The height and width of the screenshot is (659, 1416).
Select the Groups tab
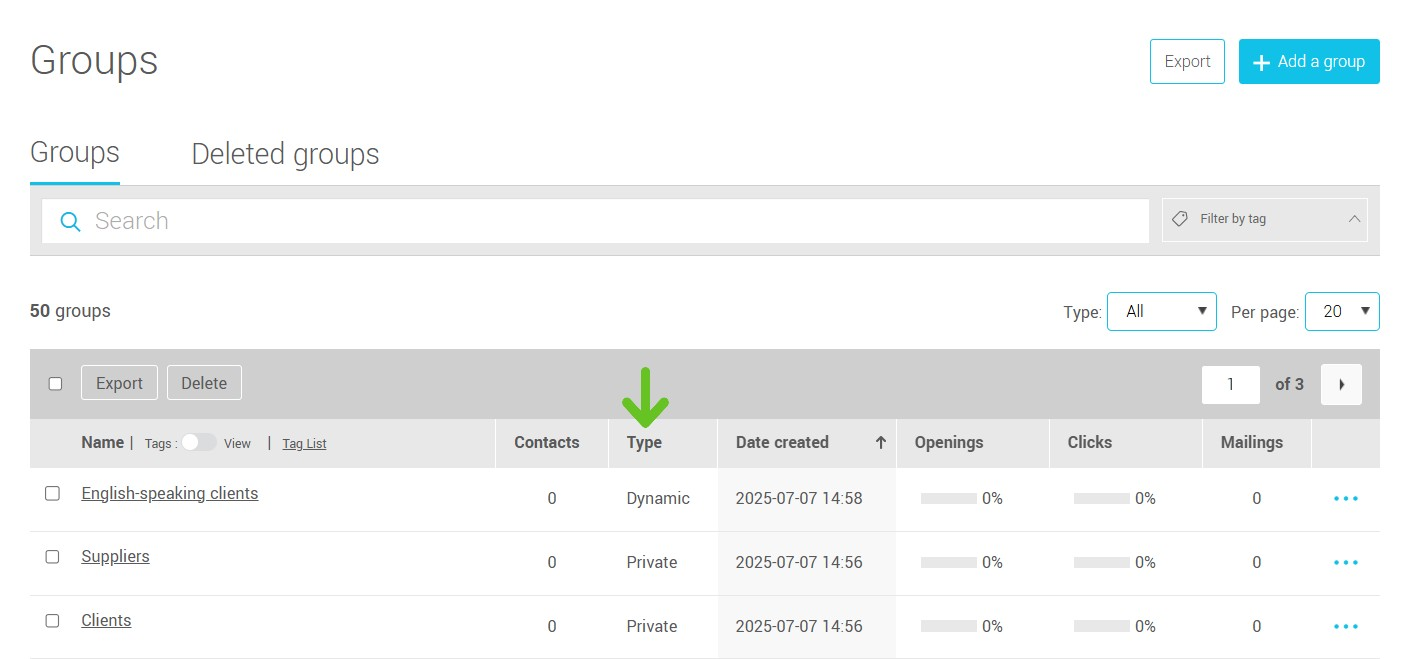75,153
